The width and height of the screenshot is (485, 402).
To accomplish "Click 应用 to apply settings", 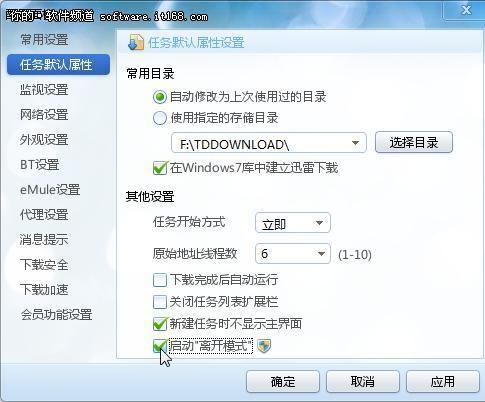I will pos(443,381).
